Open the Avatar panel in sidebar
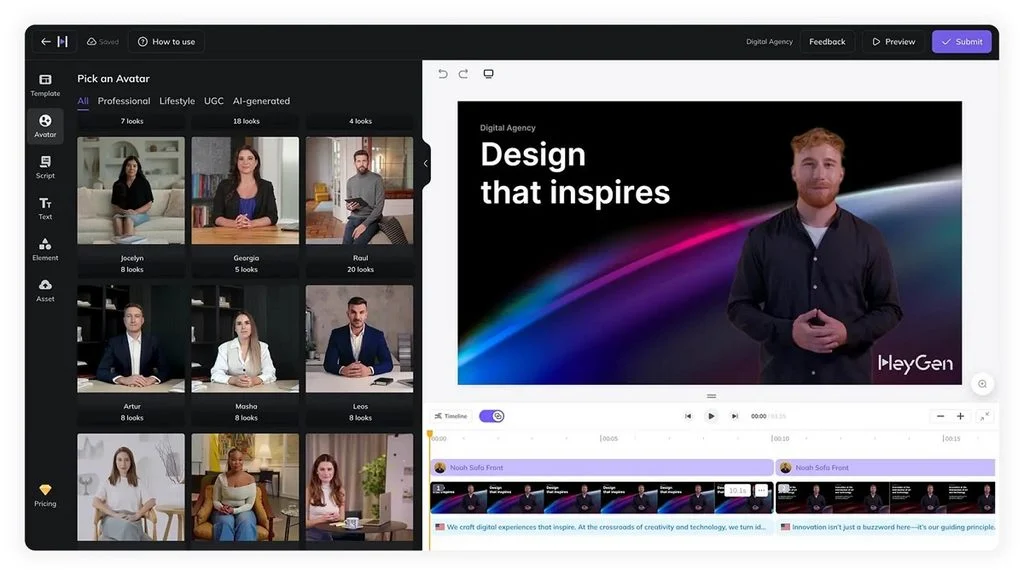Viewport: 1024px width, 575px height. (x=45, y=125)
